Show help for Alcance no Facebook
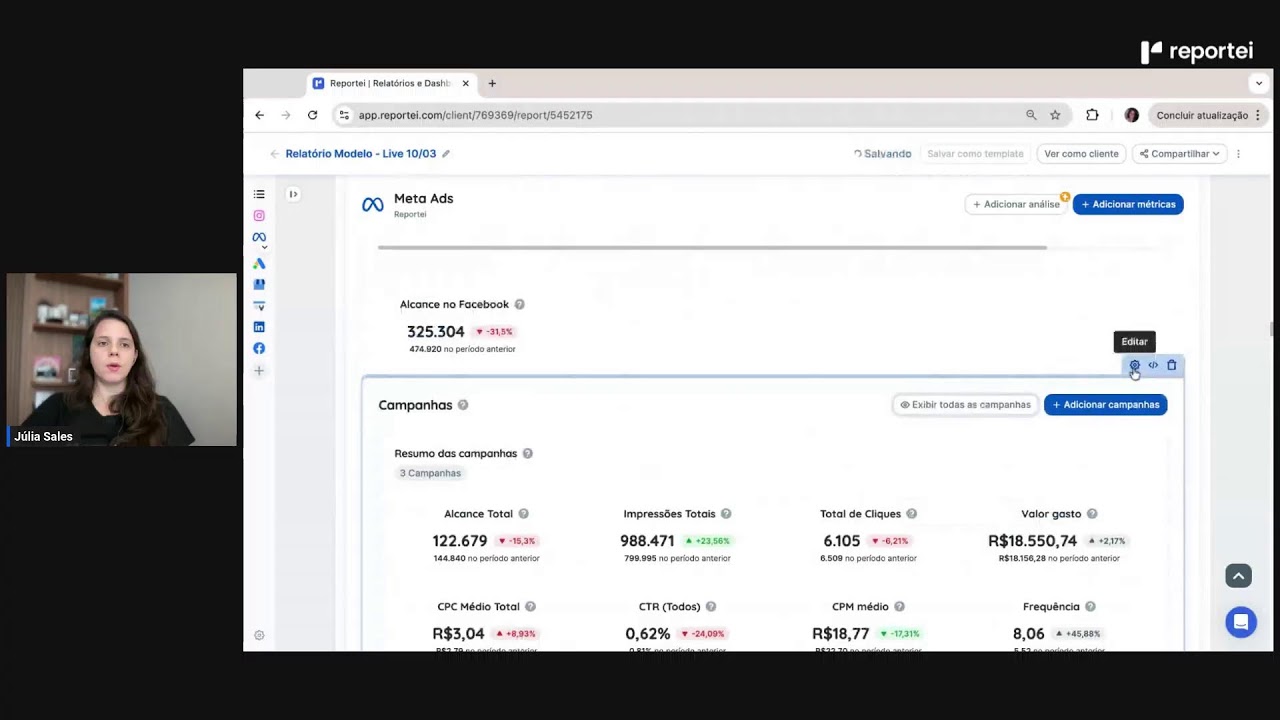The width and height of the screenshot is (1280, 720). click(519, 304)
